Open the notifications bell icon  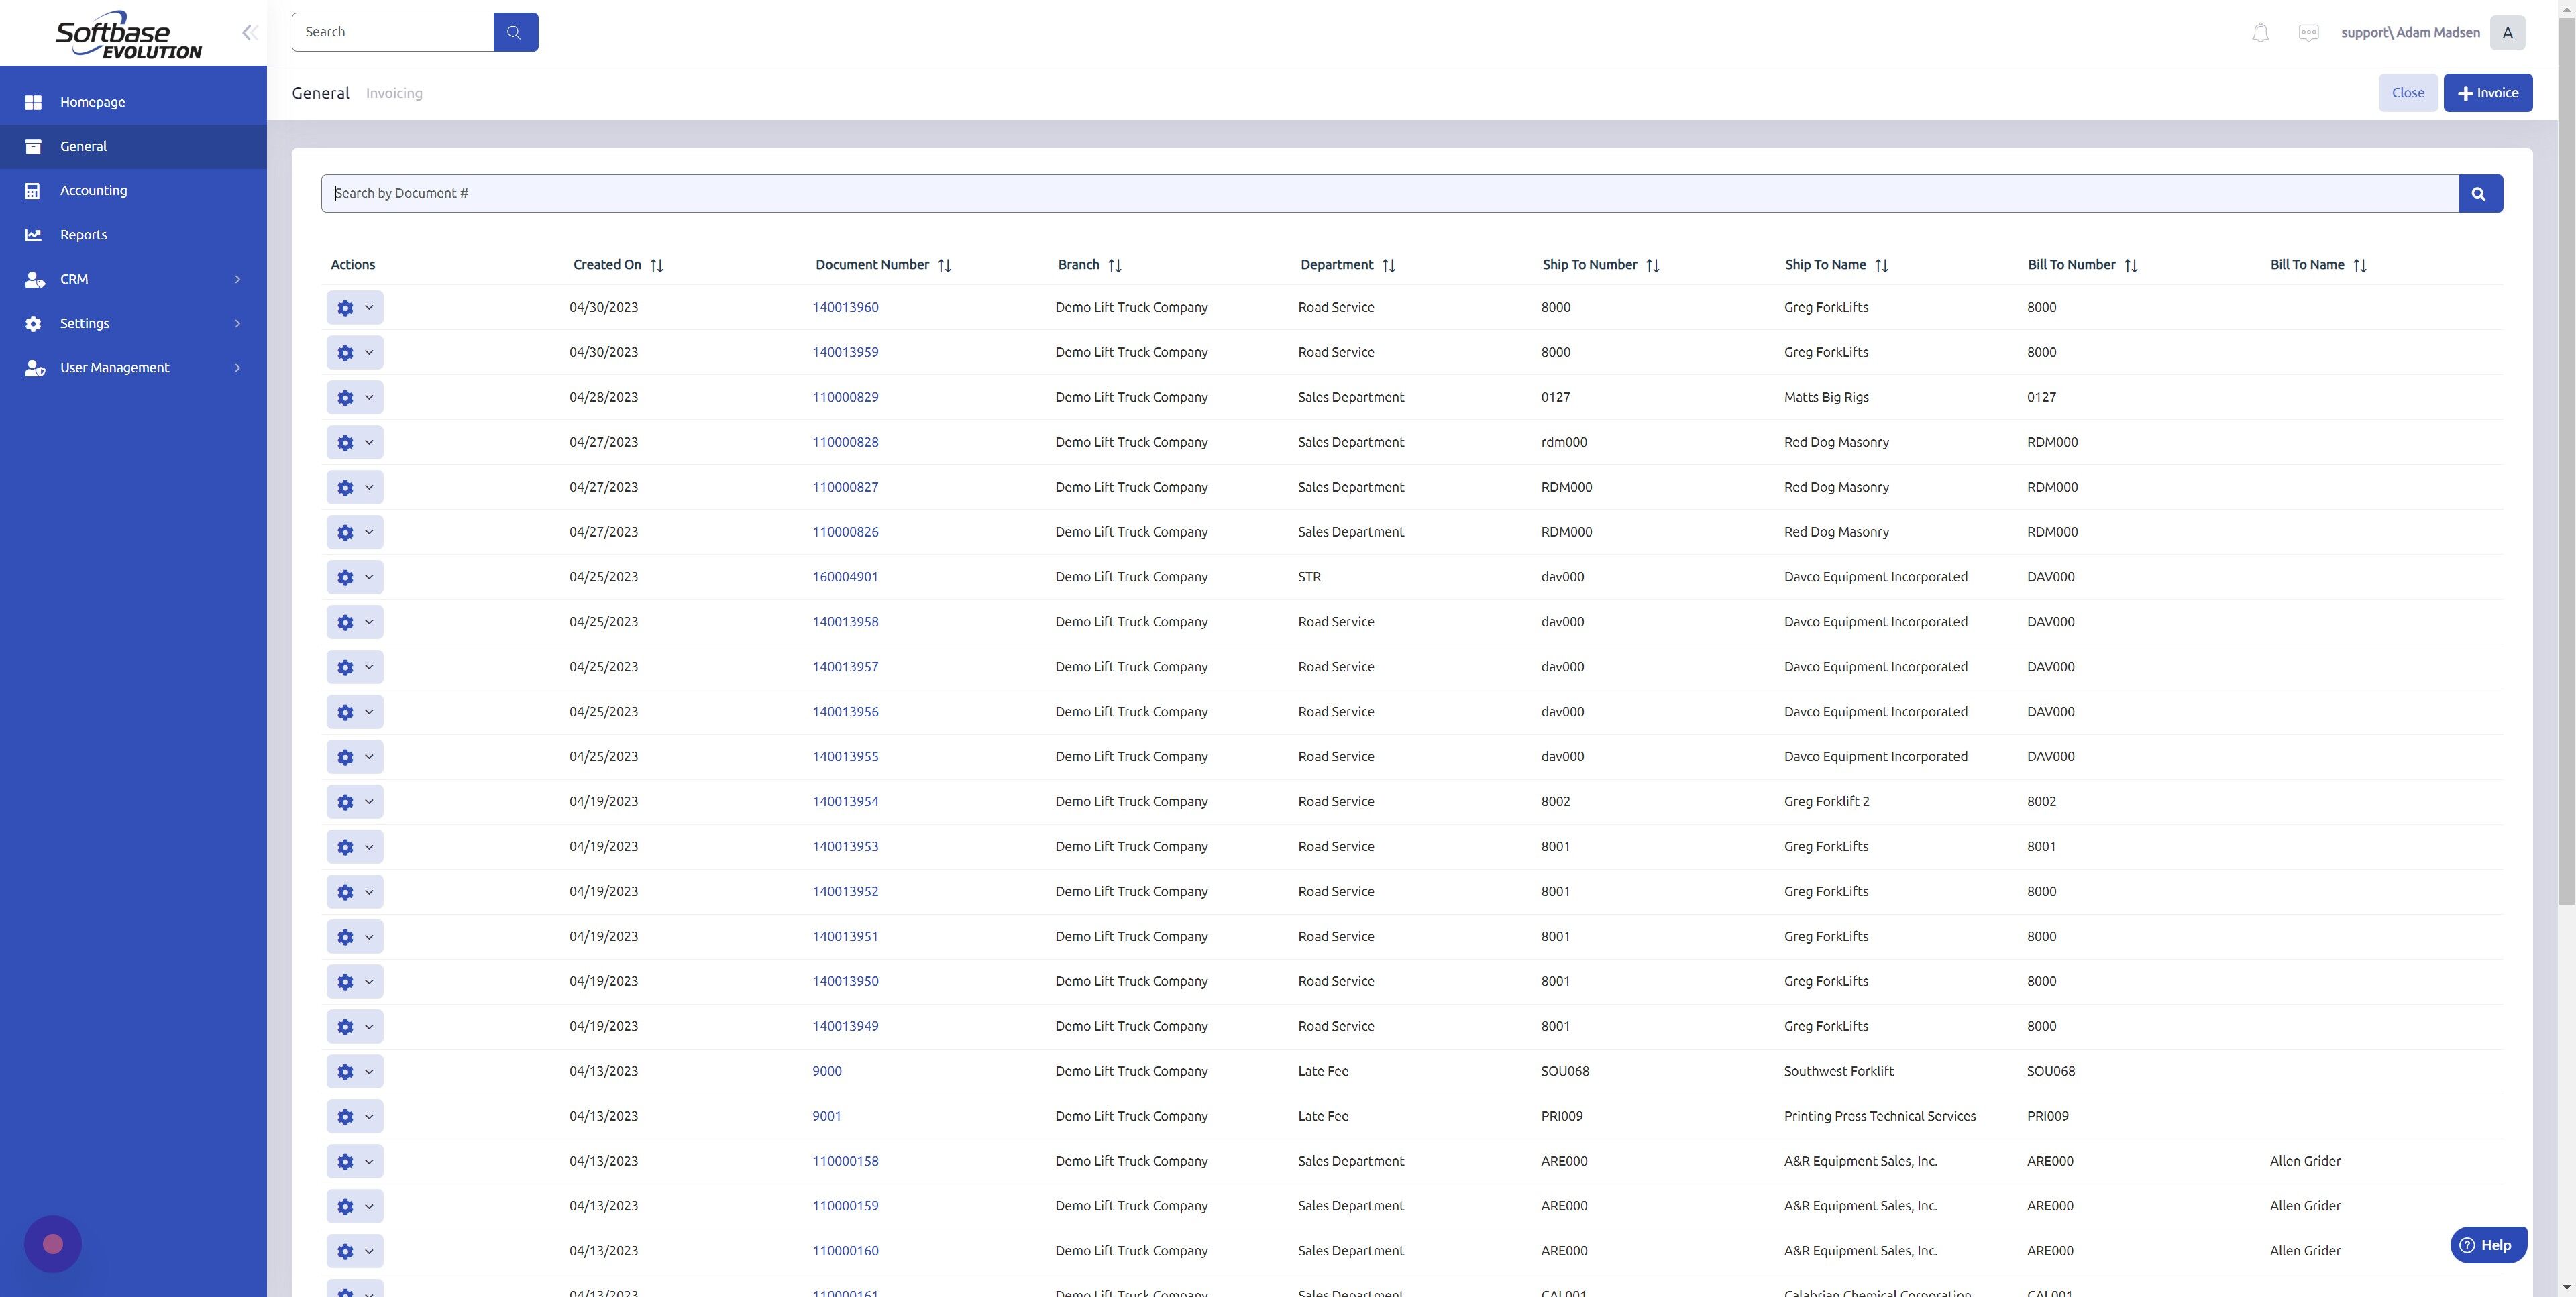[x=2260, y=31]
